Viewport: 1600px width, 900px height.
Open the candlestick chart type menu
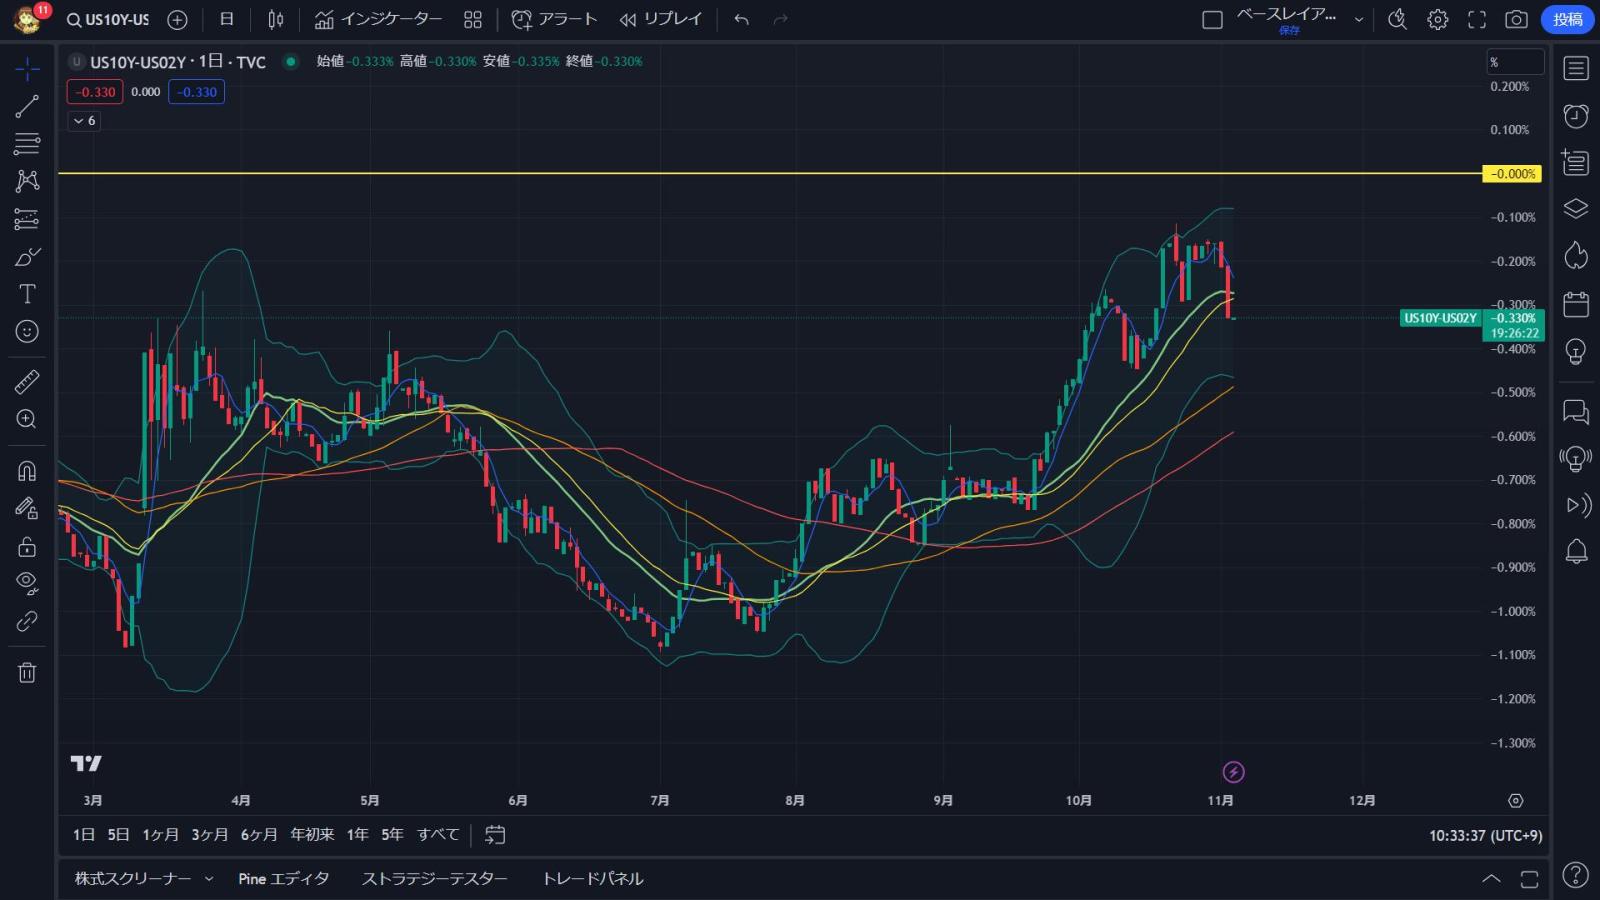(276, 19)
